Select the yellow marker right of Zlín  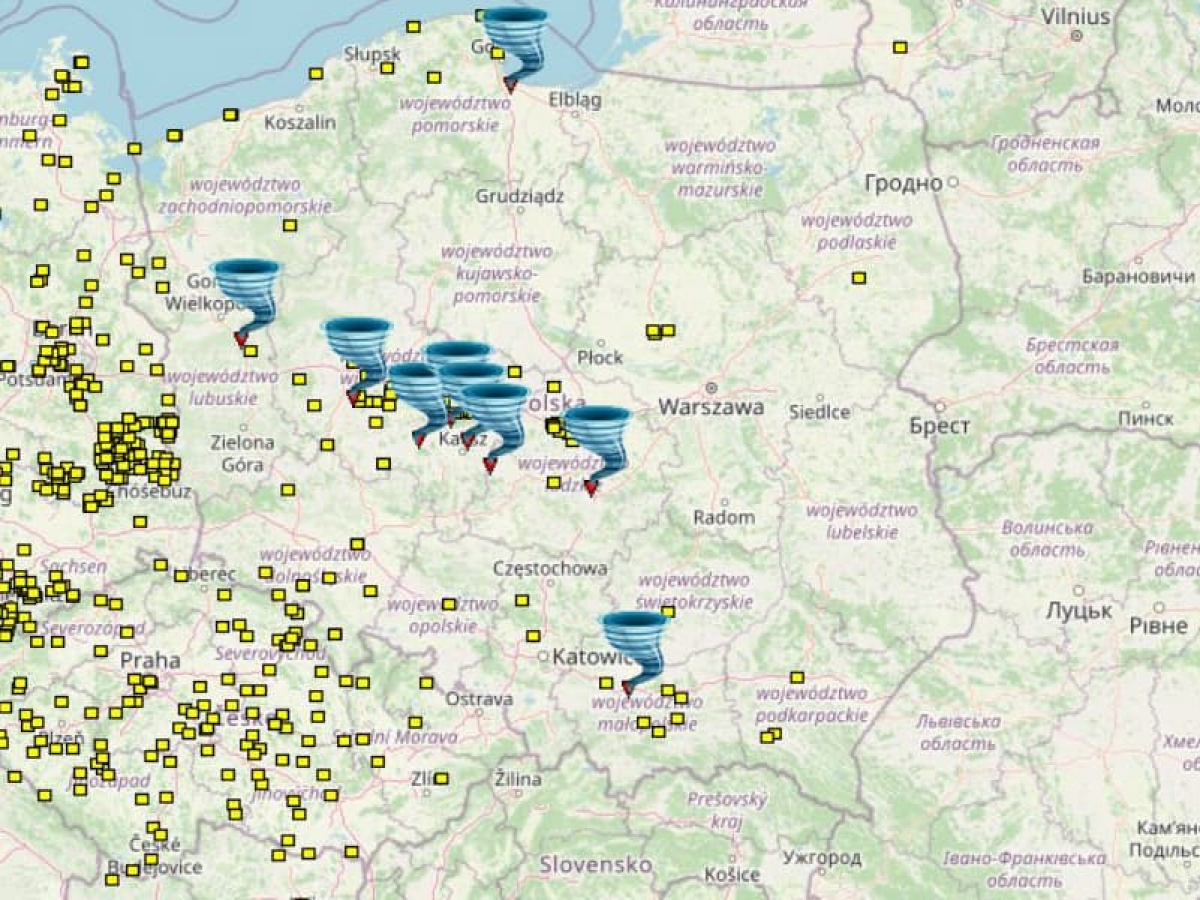point(441,778)
